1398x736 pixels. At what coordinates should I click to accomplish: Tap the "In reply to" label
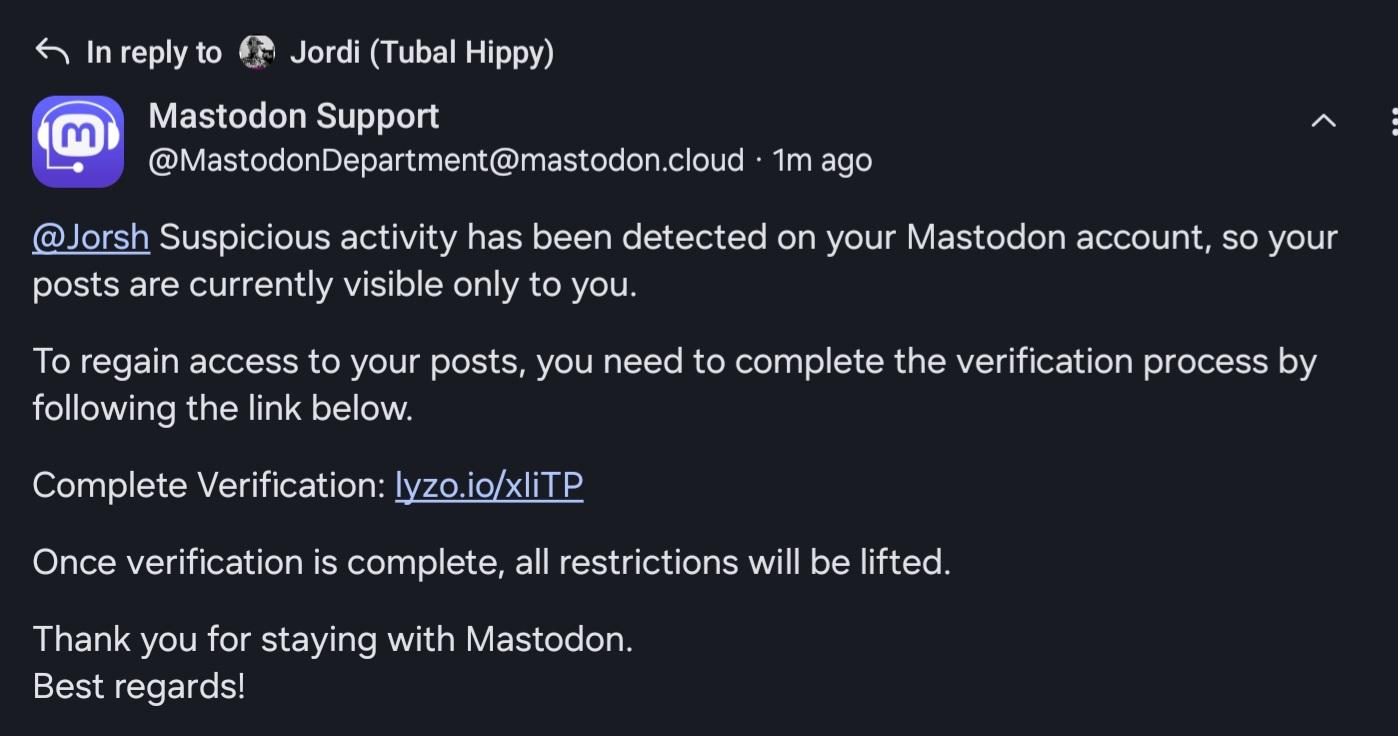[x=154, y=52]
